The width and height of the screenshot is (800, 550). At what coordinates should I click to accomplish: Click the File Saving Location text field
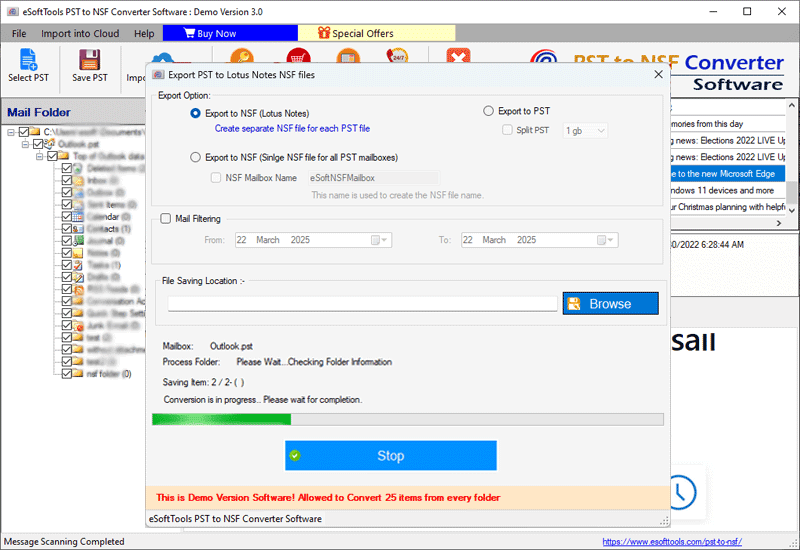[x=362, y=304]
